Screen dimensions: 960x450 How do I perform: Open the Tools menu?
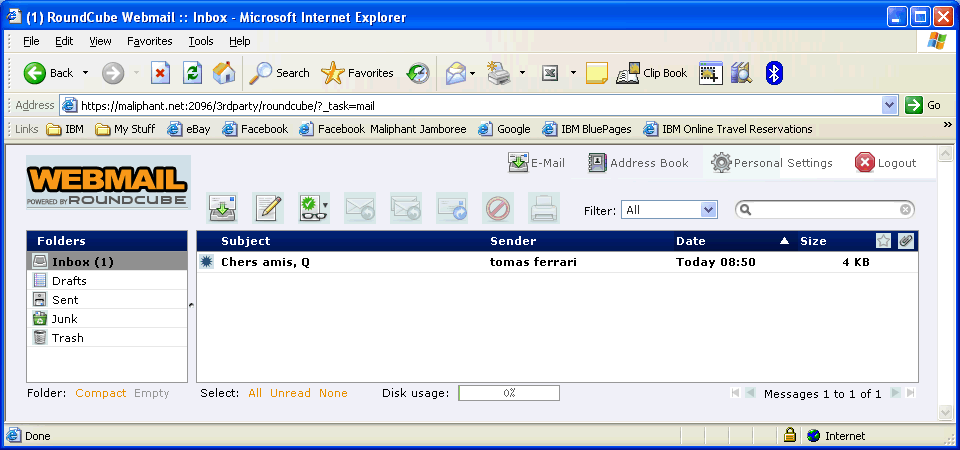[201, 41]
